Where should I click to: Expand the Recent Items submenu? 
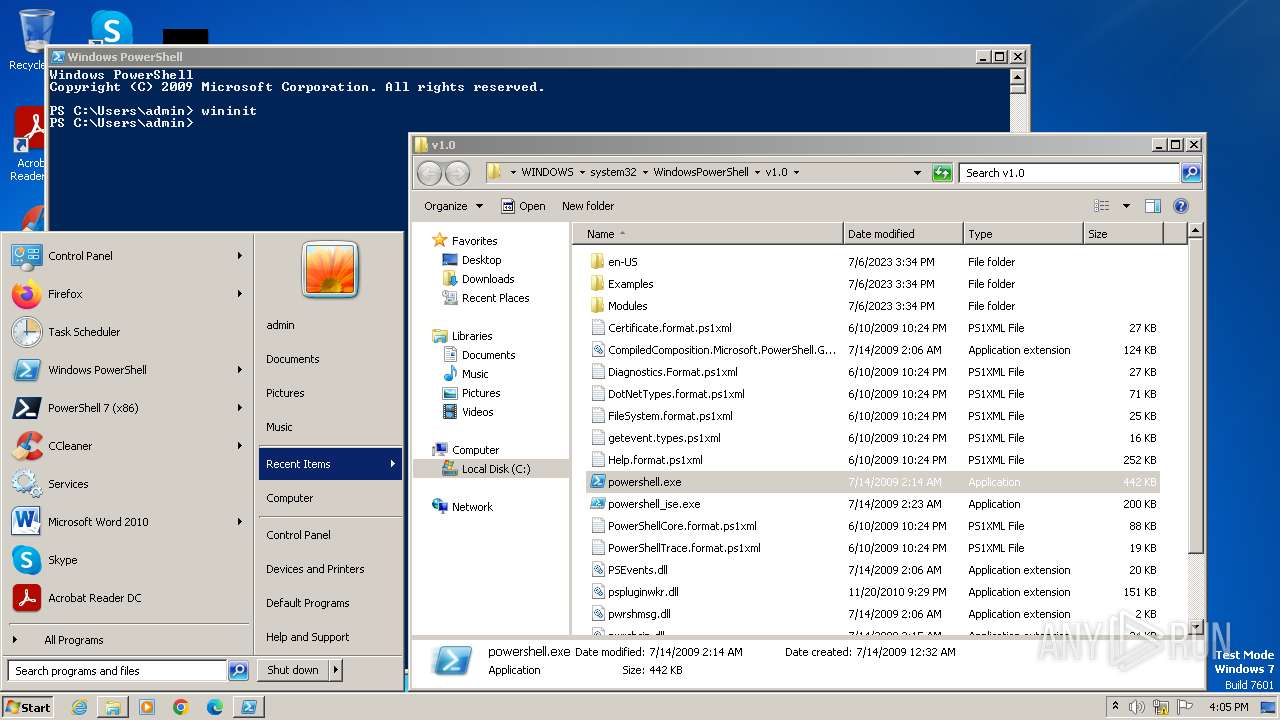tap(330, 464)
